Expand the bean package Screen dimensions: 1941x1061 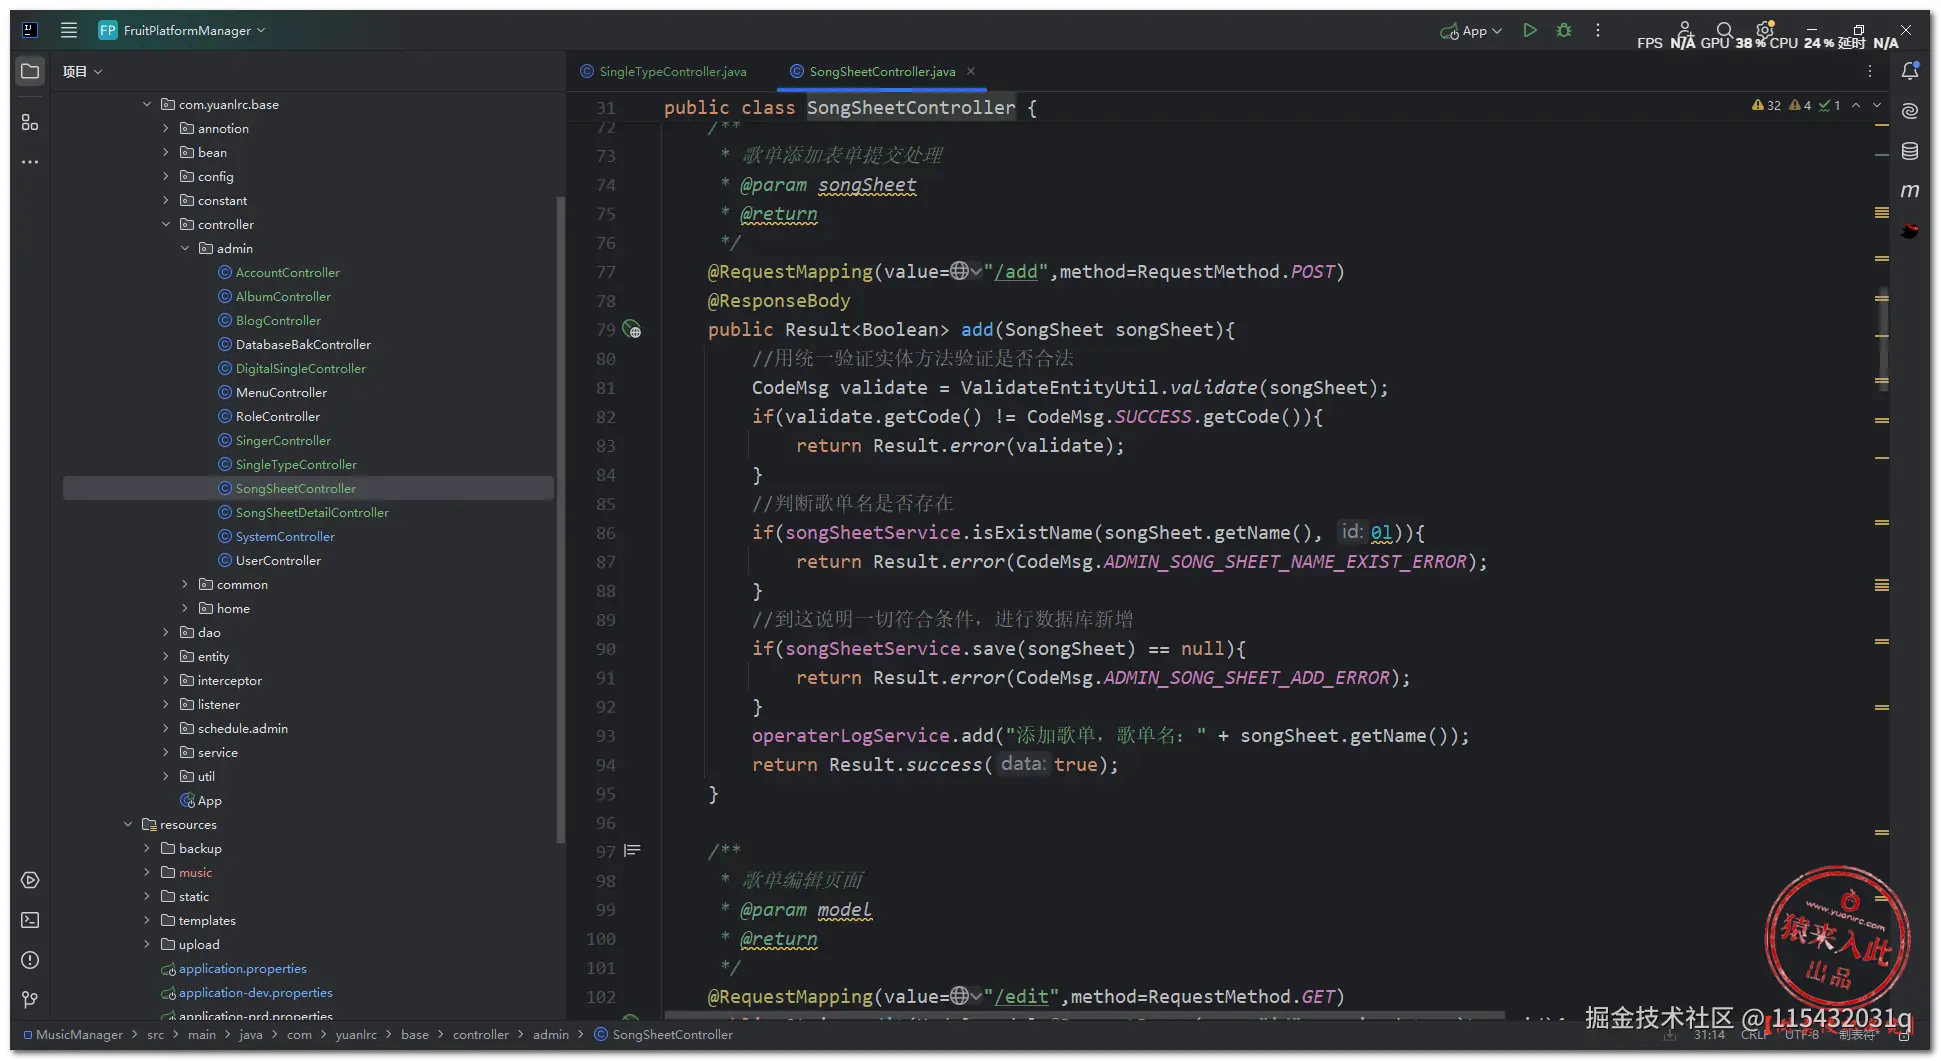pyautogui.click(x=166, y=152)
